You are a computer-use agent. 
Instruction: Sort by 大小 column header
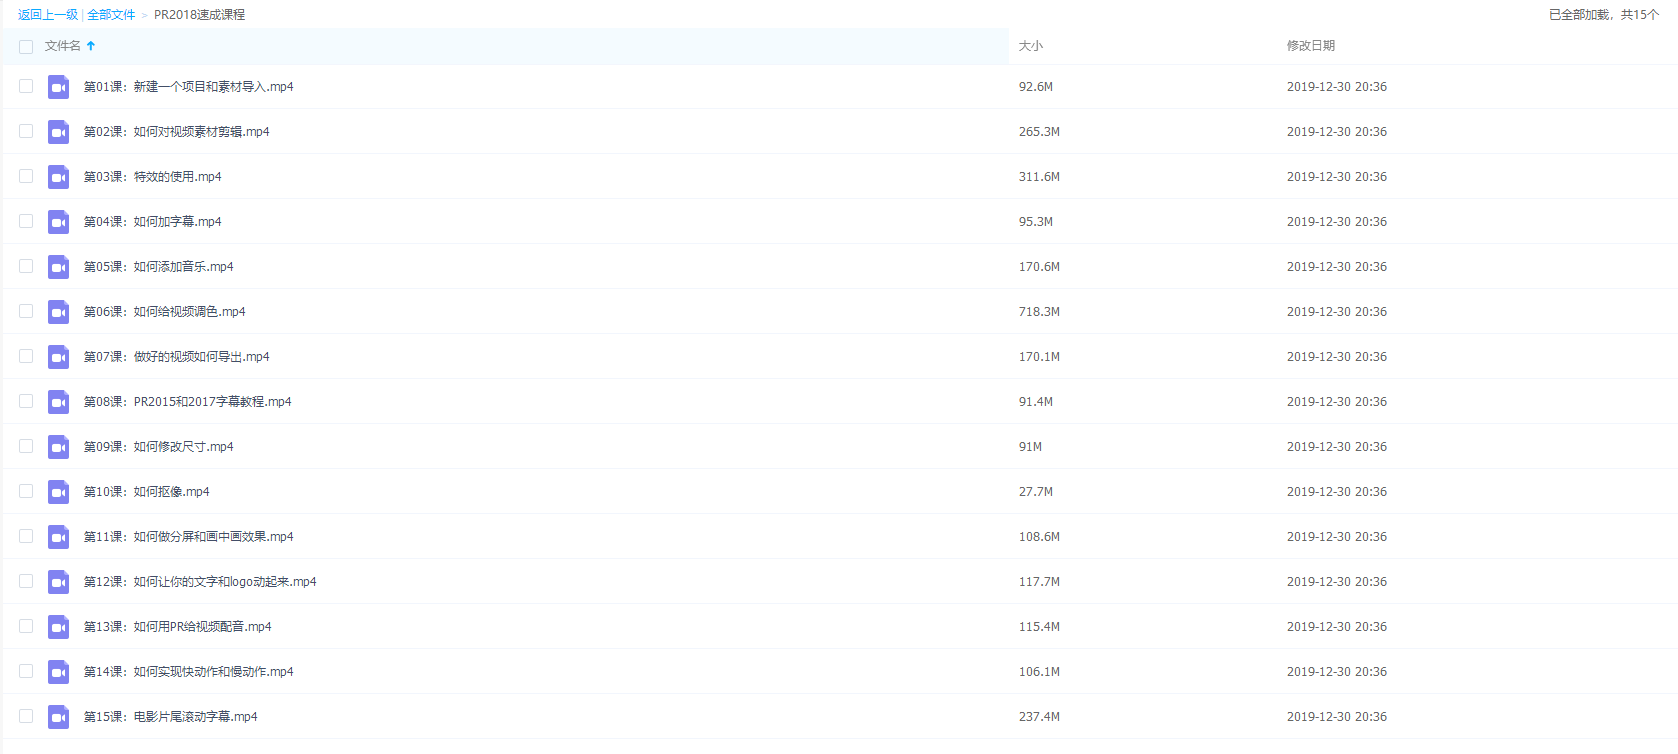[x=1030, y=46]
